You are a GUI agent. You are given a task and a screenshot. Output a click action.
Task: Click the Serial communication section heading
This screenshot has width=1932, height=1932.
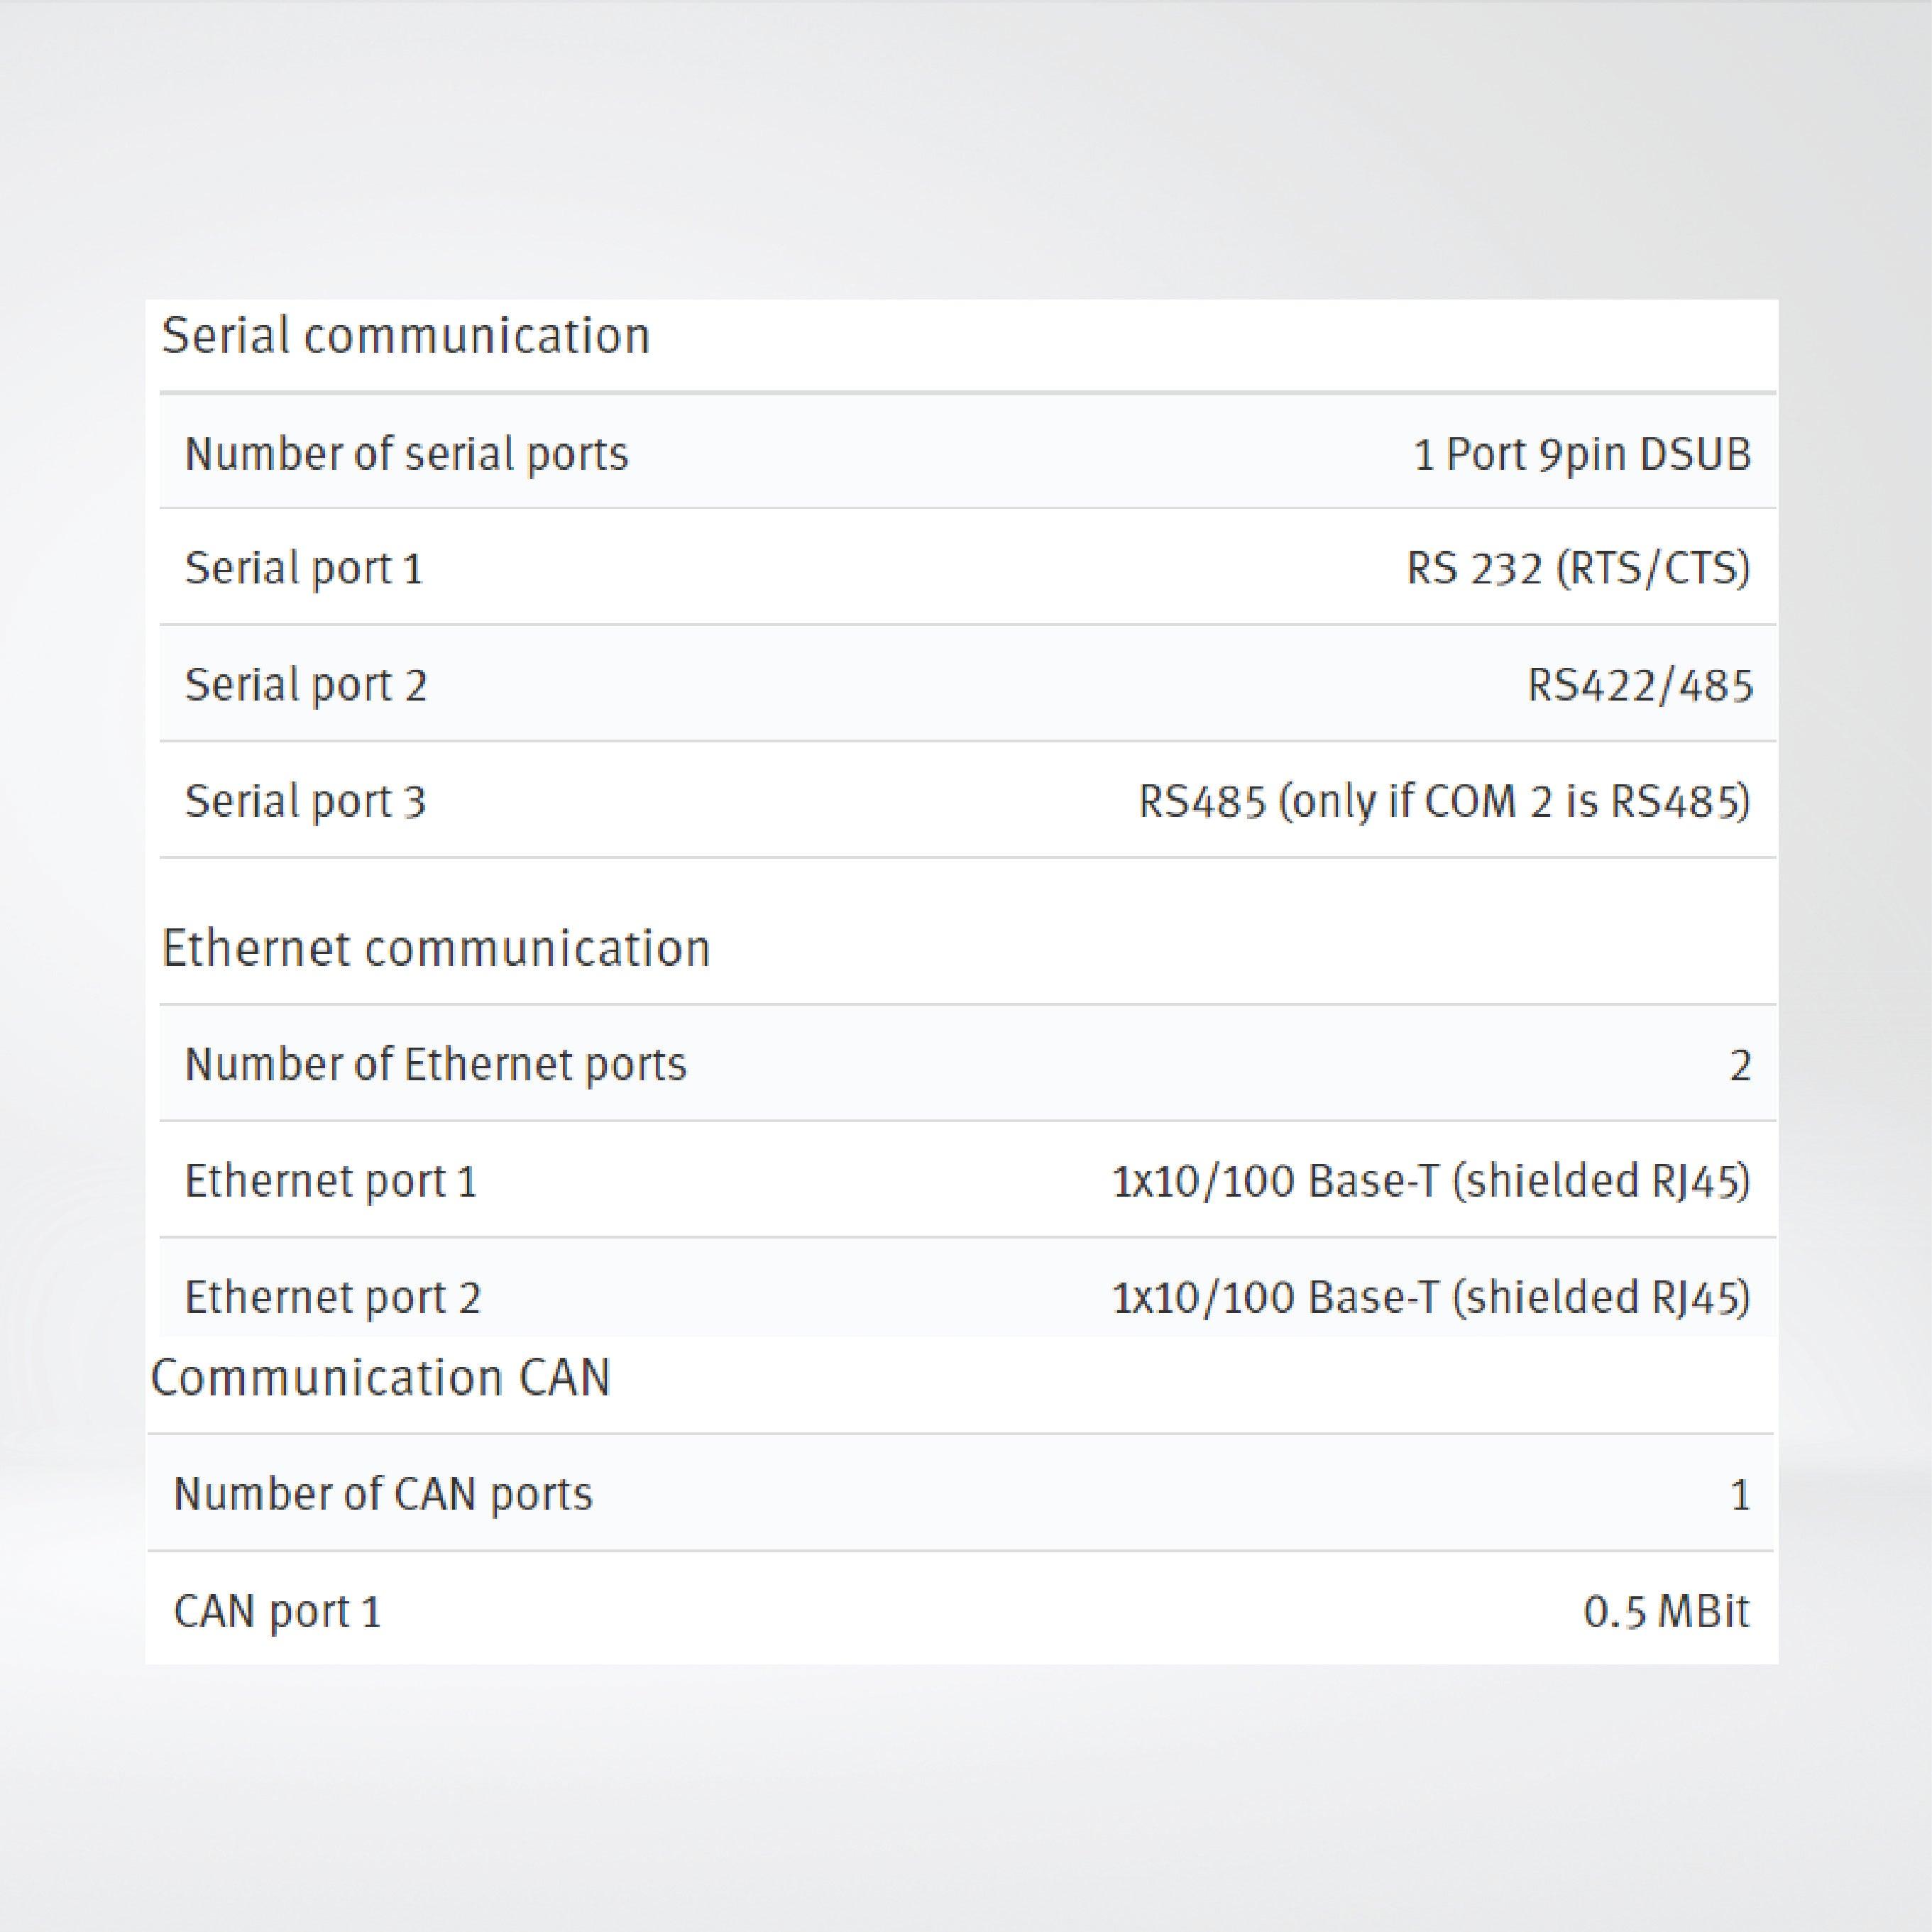pyautogui.click(x=405, y=336)
